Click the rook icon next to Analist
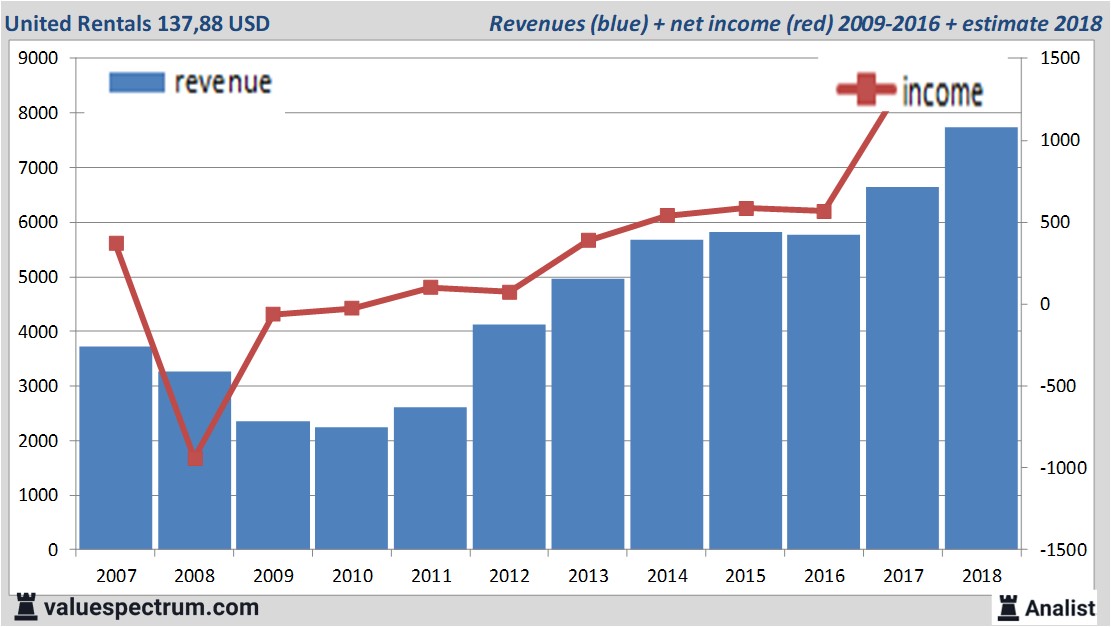This screenshot has height=627, width=1111. (1007, 606)
